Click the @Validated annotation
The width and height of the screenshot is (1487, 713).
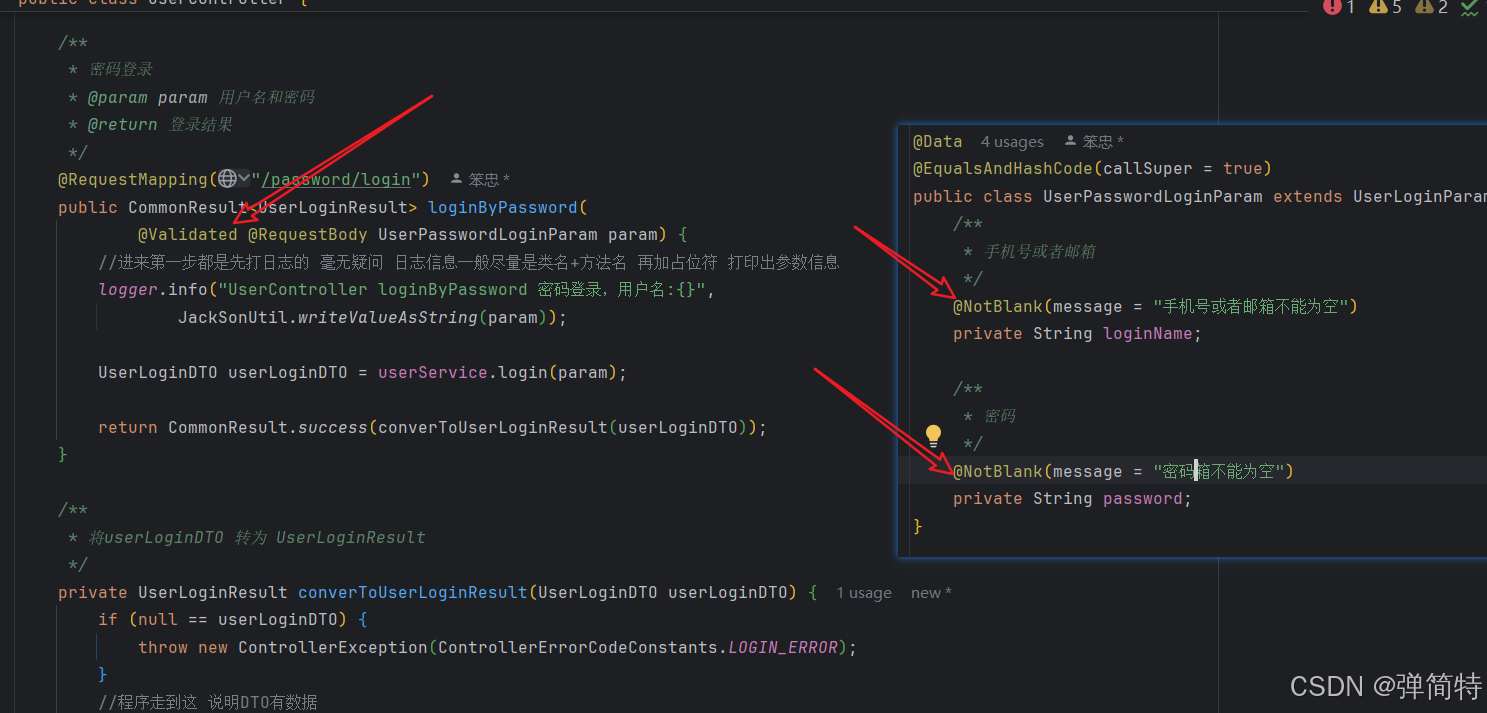point(188,235)
